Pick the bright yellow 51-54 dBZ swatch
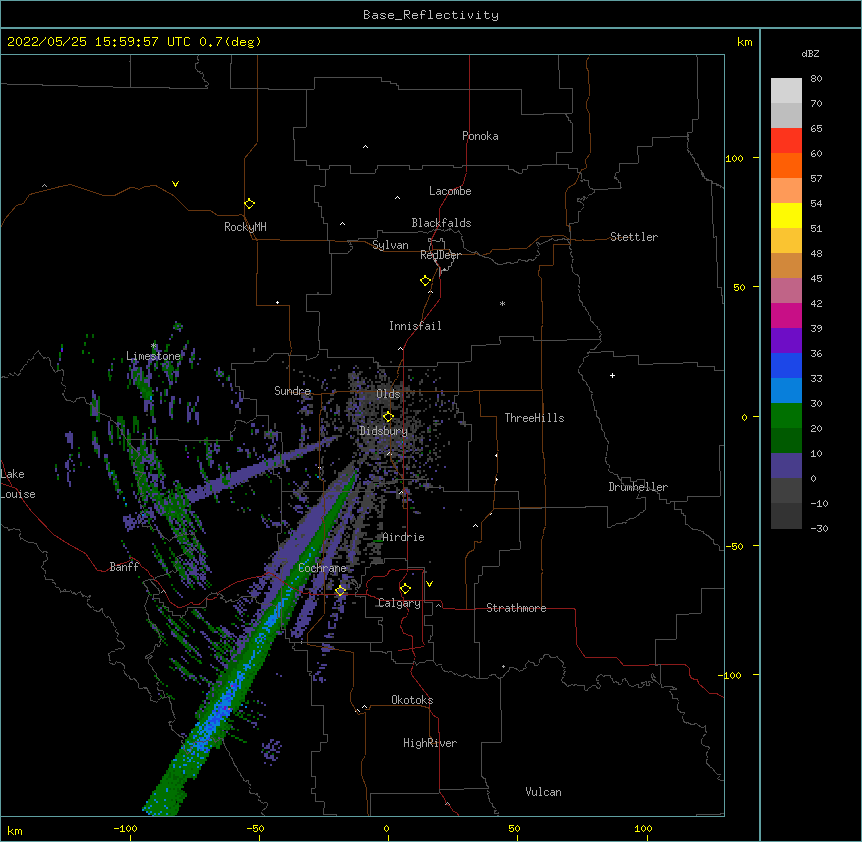This screenshot has height=842, width=862. [786, 216]
